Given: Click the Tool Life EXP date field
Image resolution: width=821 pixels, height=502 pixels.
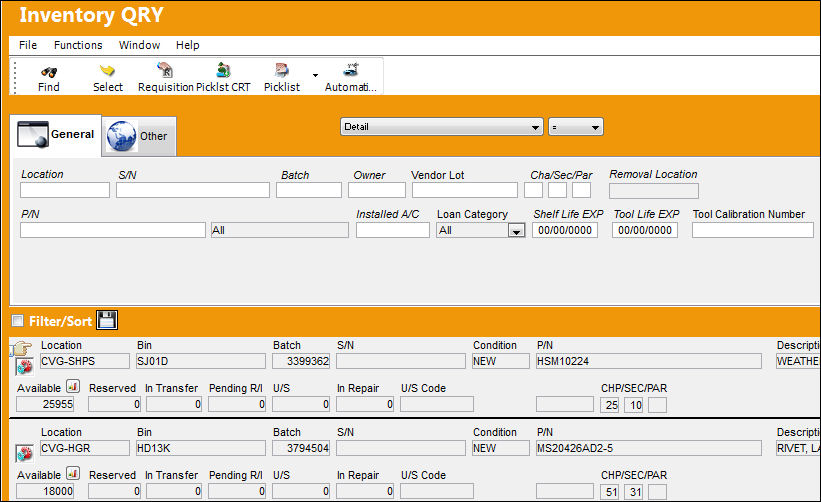Looking at the screenshot, I should (645, 230).
